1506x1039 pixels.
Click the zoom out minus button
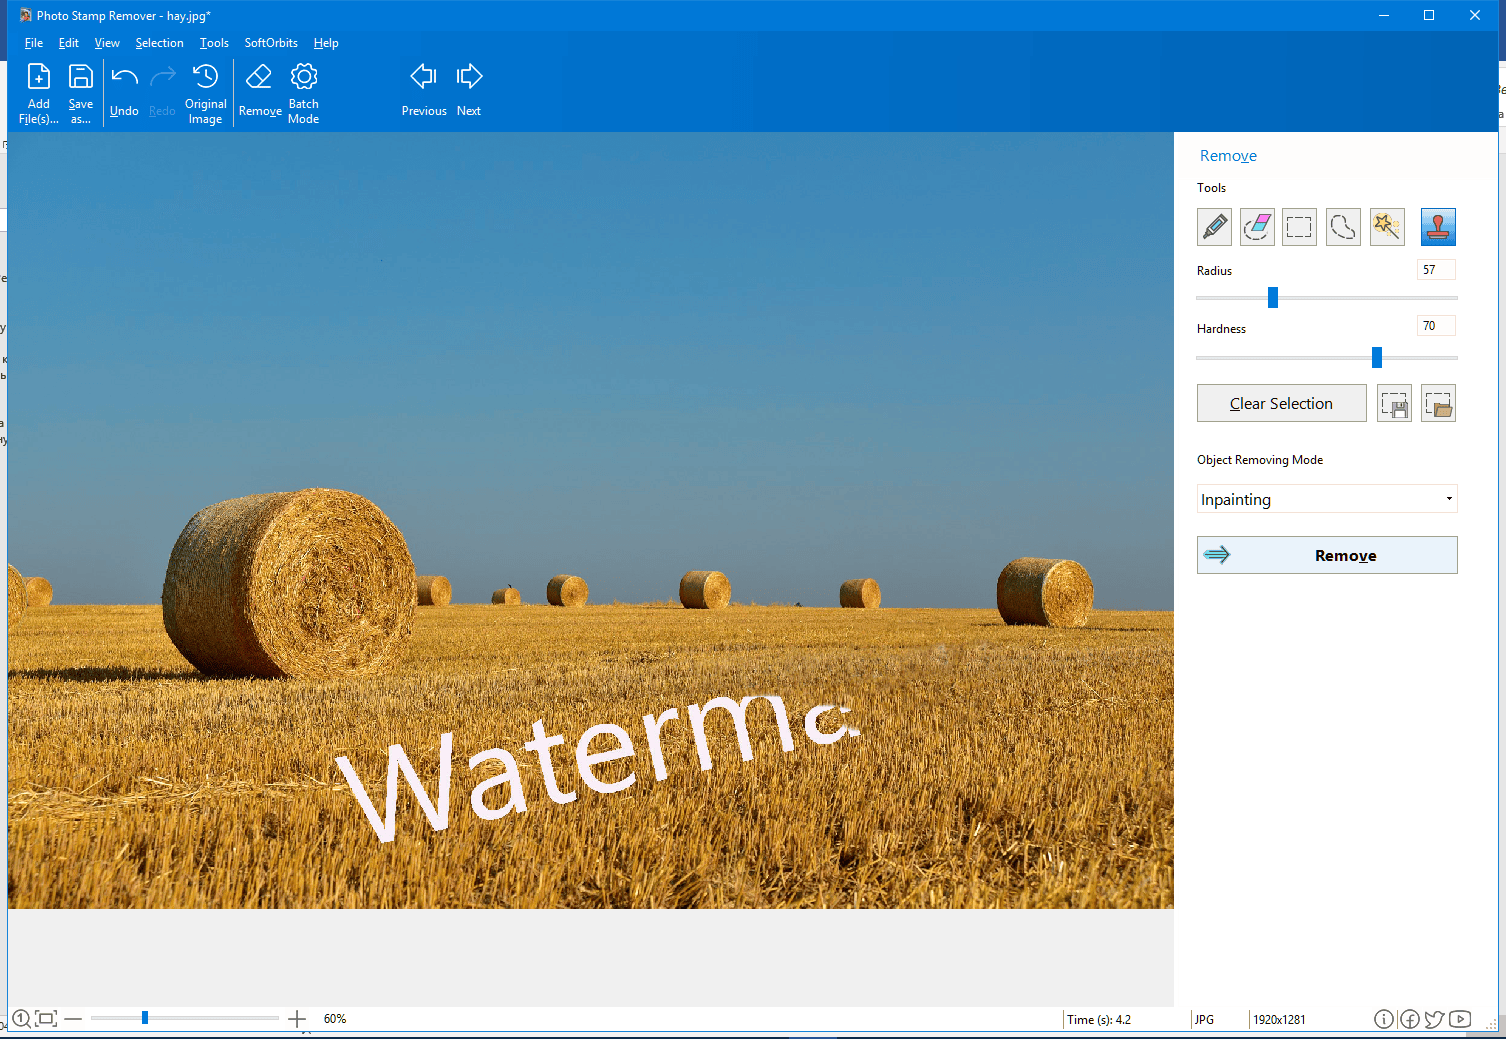[x=73, y=1019]
